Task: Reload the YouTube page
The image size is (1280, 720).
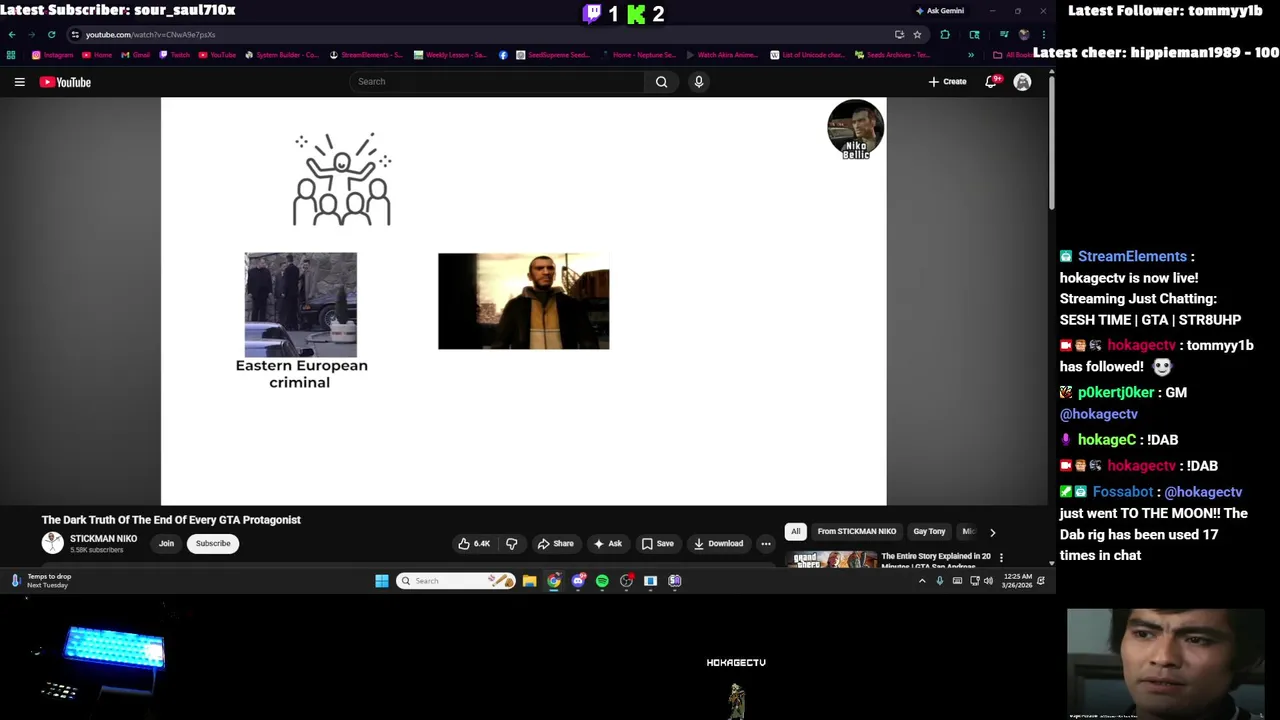Action: [x=52, y=34]
